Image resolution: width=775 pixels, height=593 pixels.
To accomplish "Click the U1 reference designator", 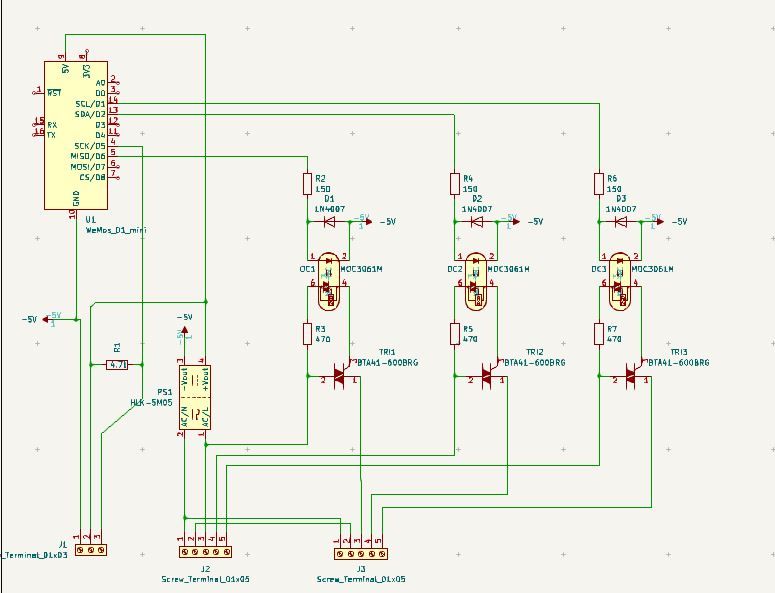I will pos(91,220).
